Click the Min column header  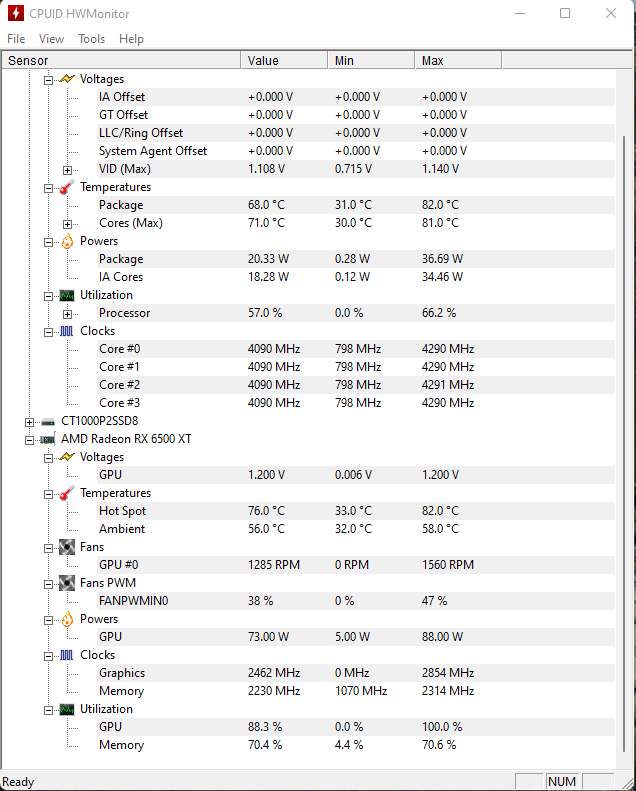tap(371, 61)
